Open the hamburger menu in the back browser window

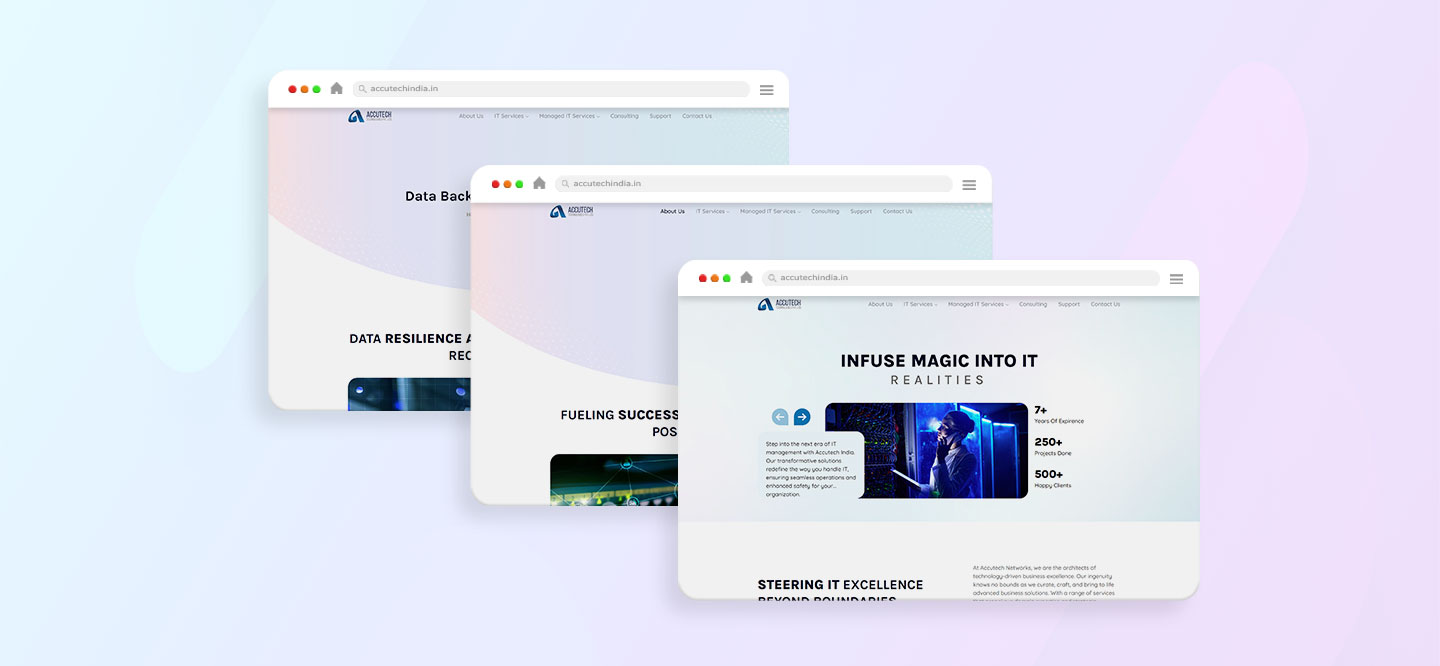click(766, 89)
